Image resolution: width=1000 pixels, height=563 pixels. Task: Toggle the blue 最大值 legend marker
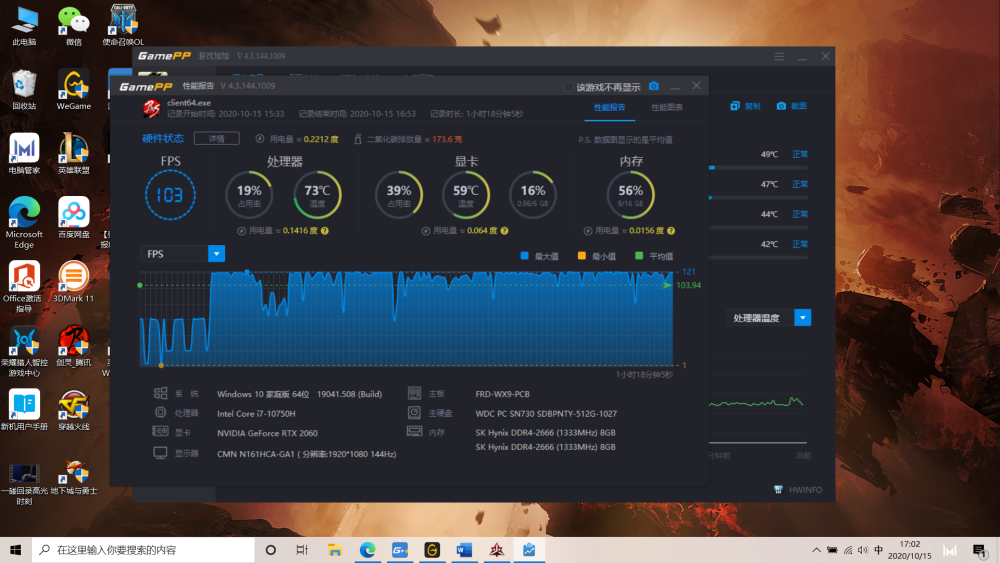pyautogui.click(x=524, y=256)
